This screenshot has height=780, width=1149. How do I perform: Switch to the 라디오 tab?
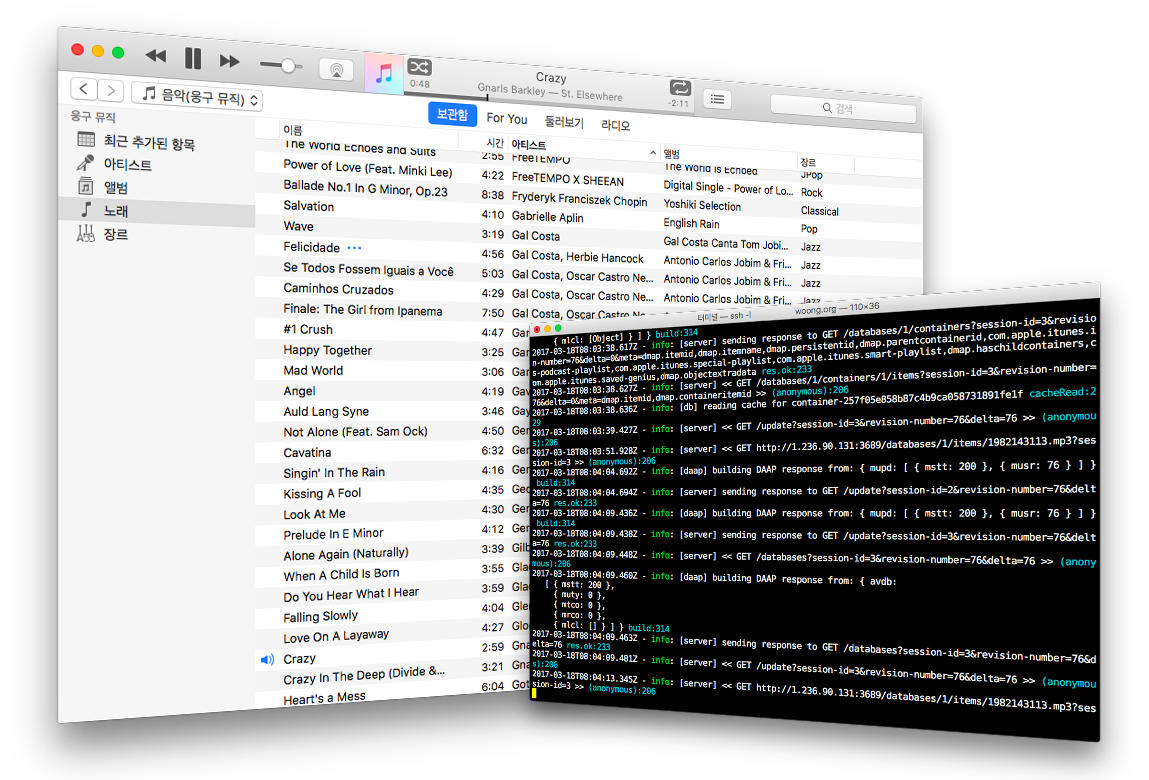616,125
